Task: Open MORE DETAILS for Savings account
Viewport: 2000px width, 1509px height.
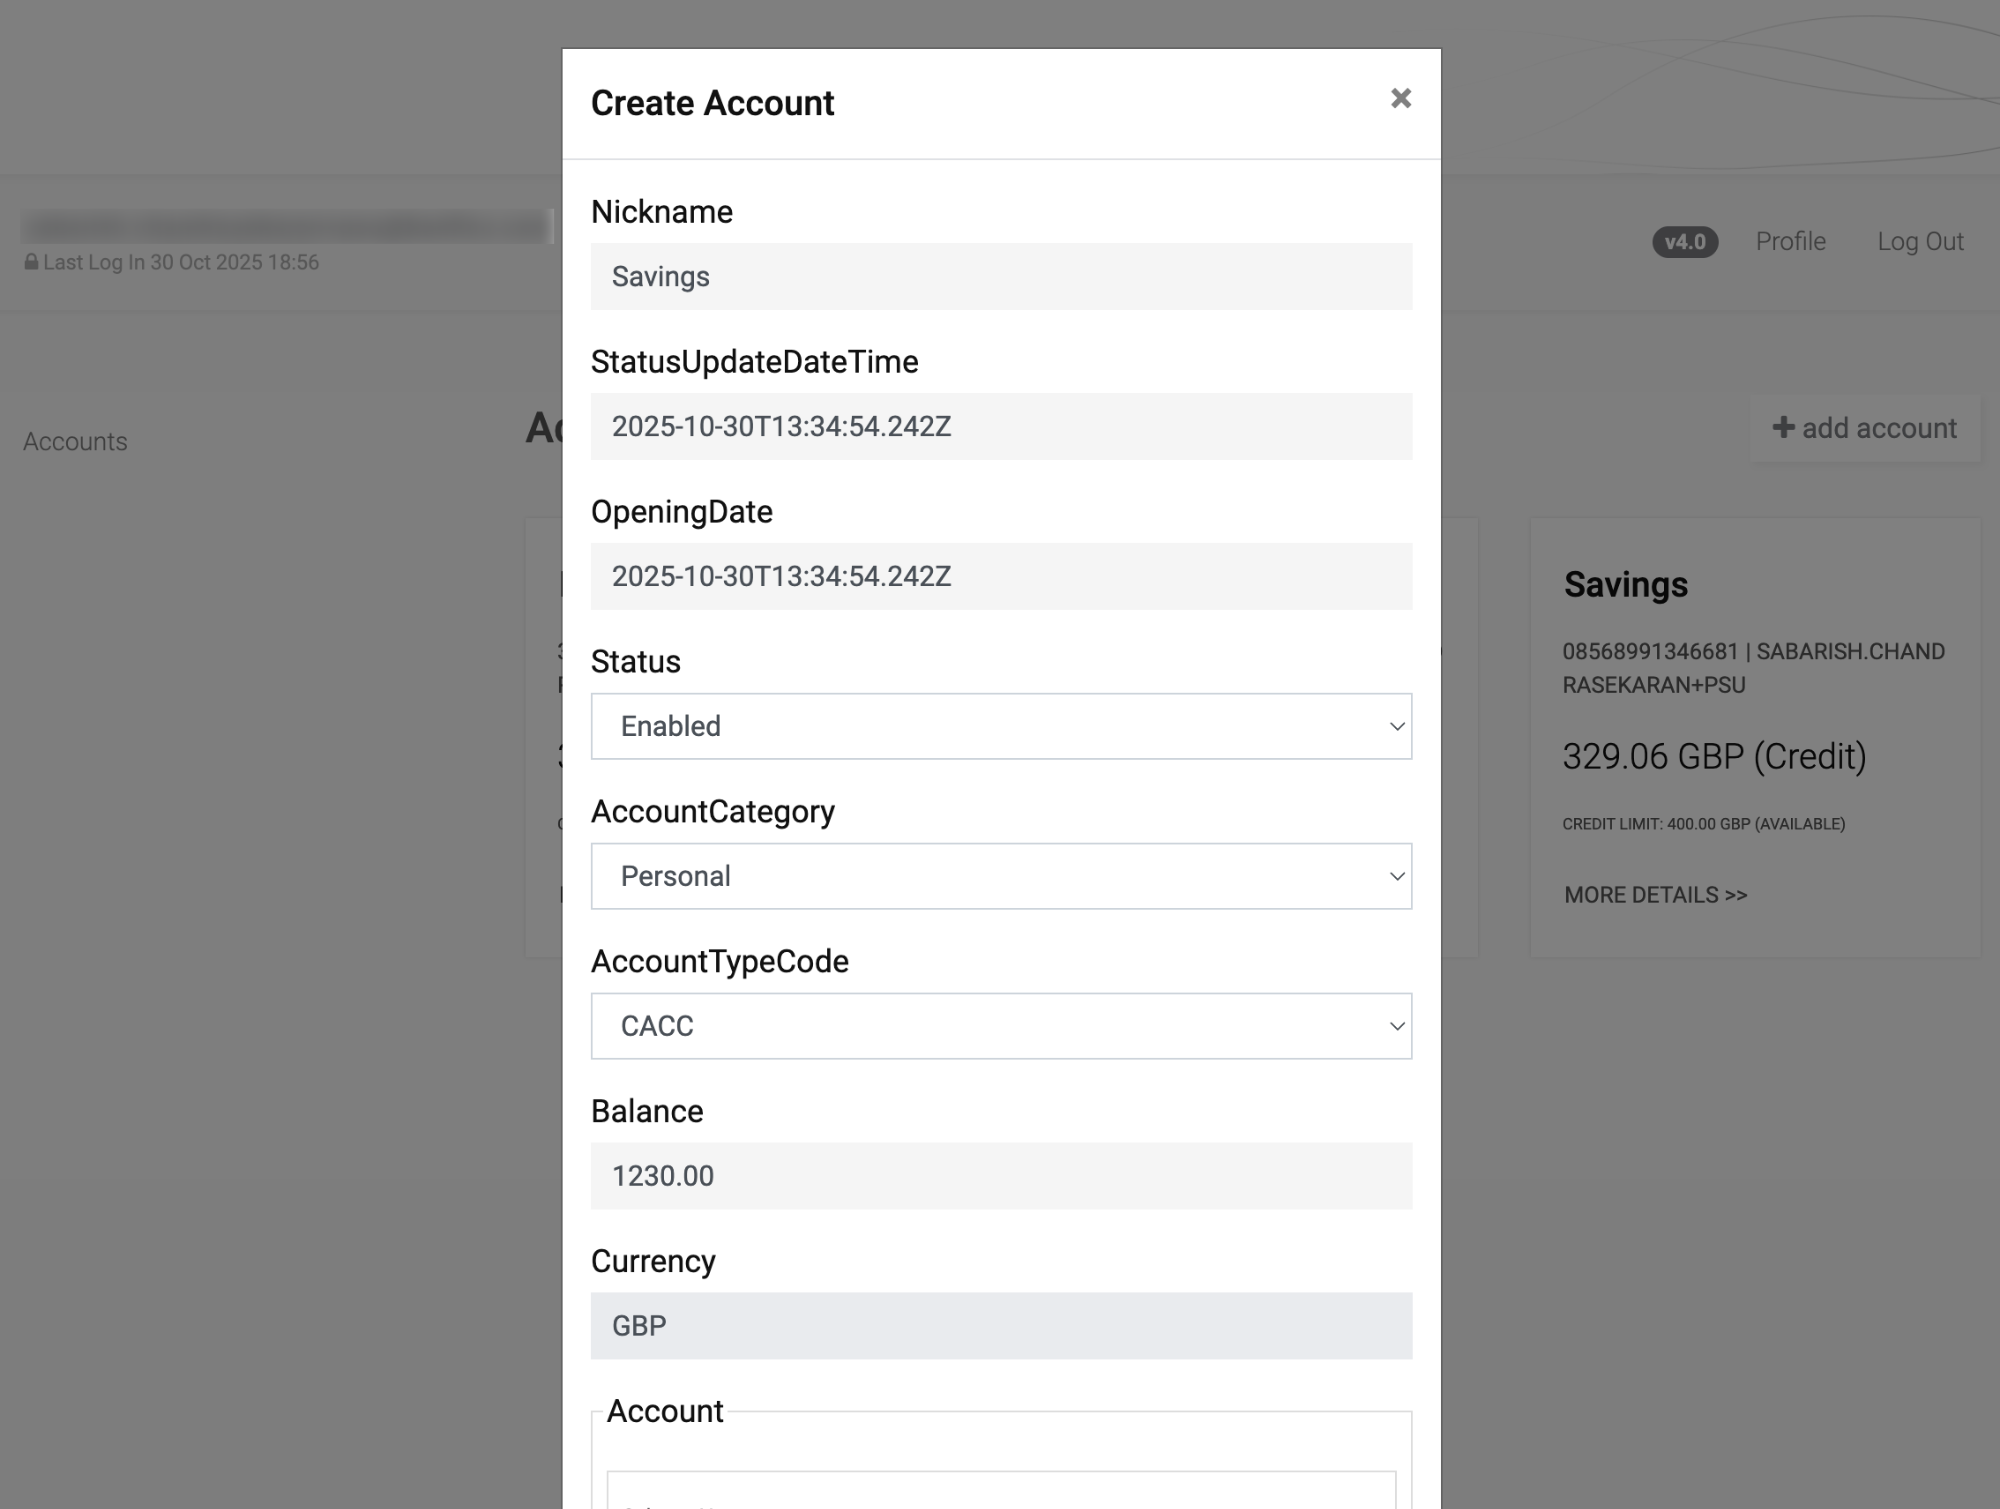Action: pos(1655,895)
